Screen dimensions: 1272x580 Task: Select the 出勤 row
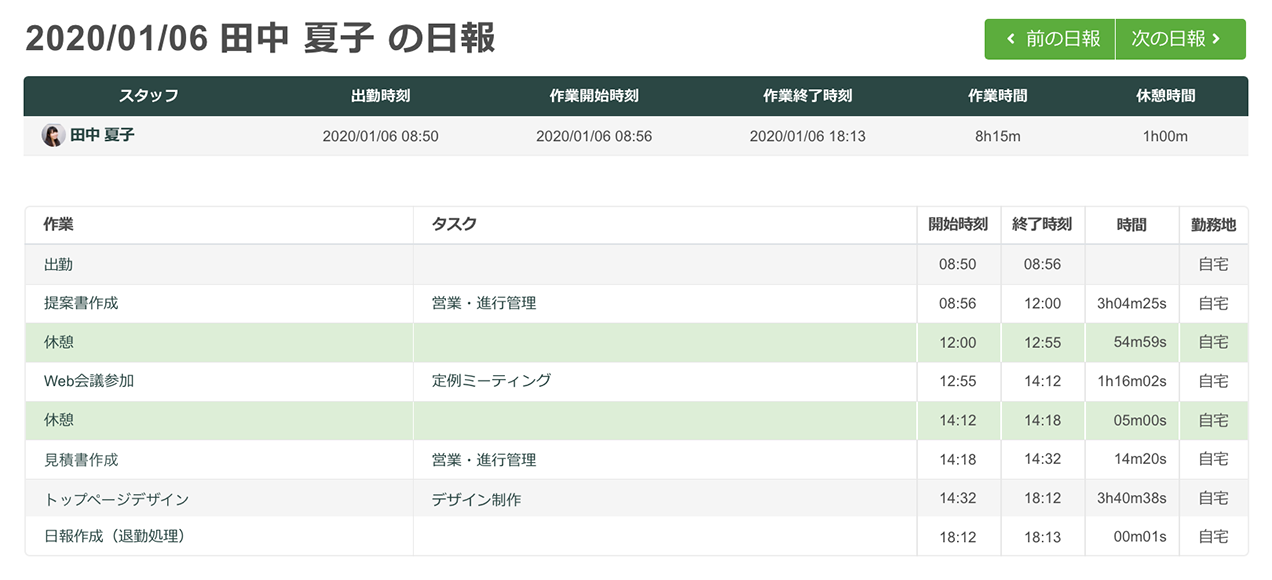pos(58,265)
